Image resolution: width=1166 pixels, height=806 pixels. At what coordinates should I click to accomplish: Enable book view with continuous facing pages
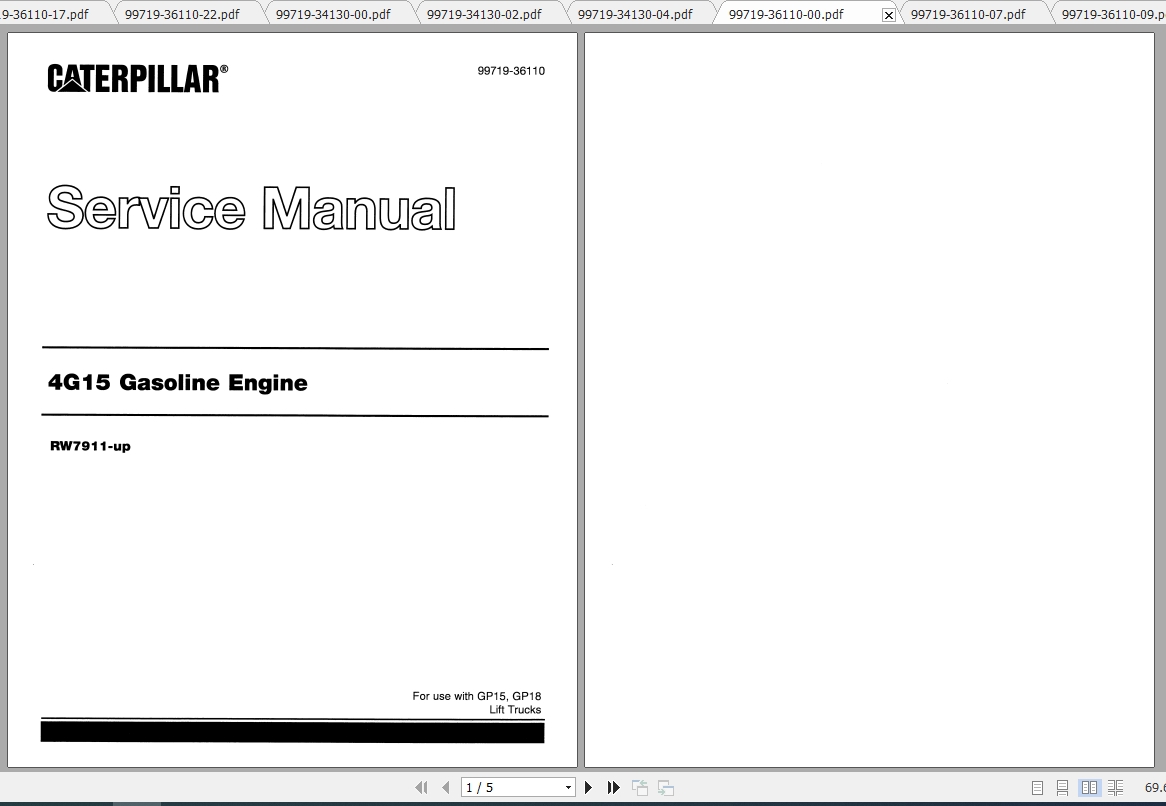[1117, 787]
